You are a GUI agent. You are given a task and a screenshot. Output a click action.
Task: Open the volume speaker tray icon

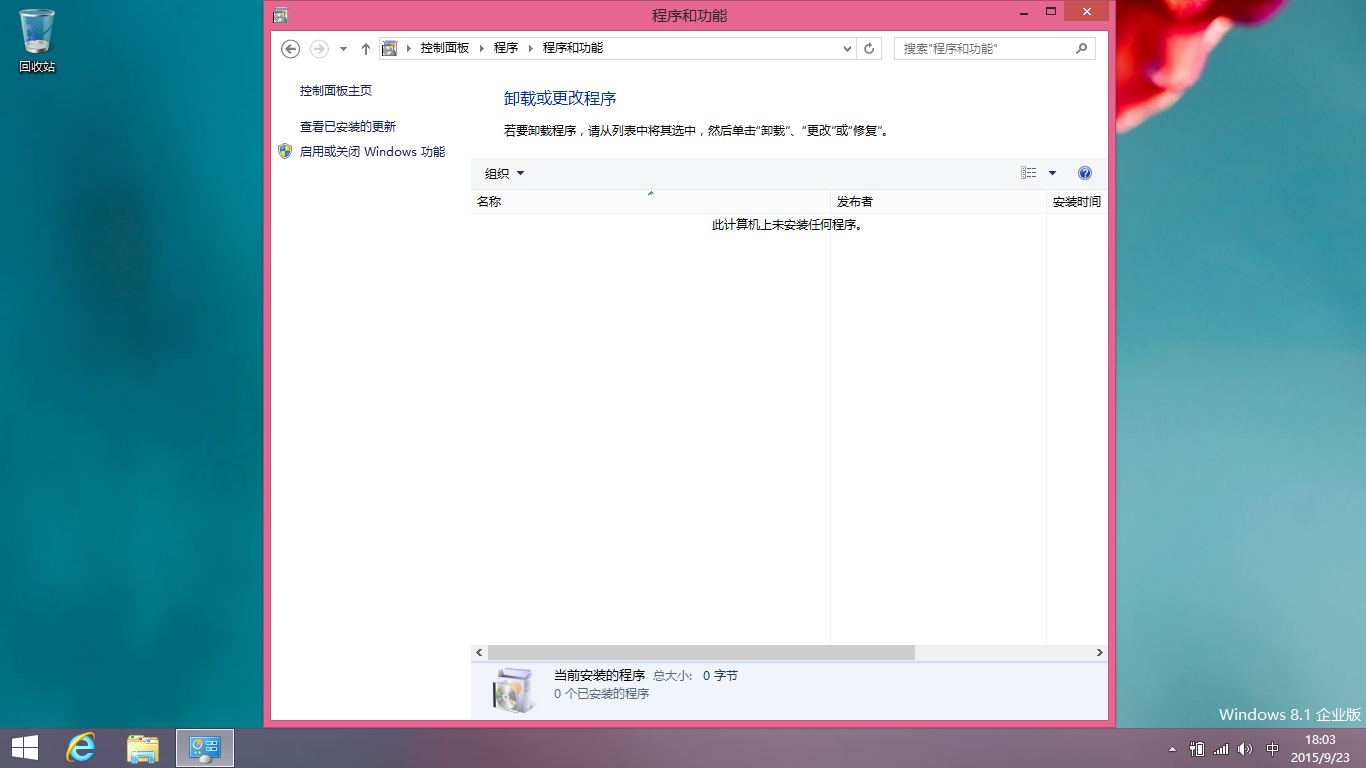(1245, 749)
